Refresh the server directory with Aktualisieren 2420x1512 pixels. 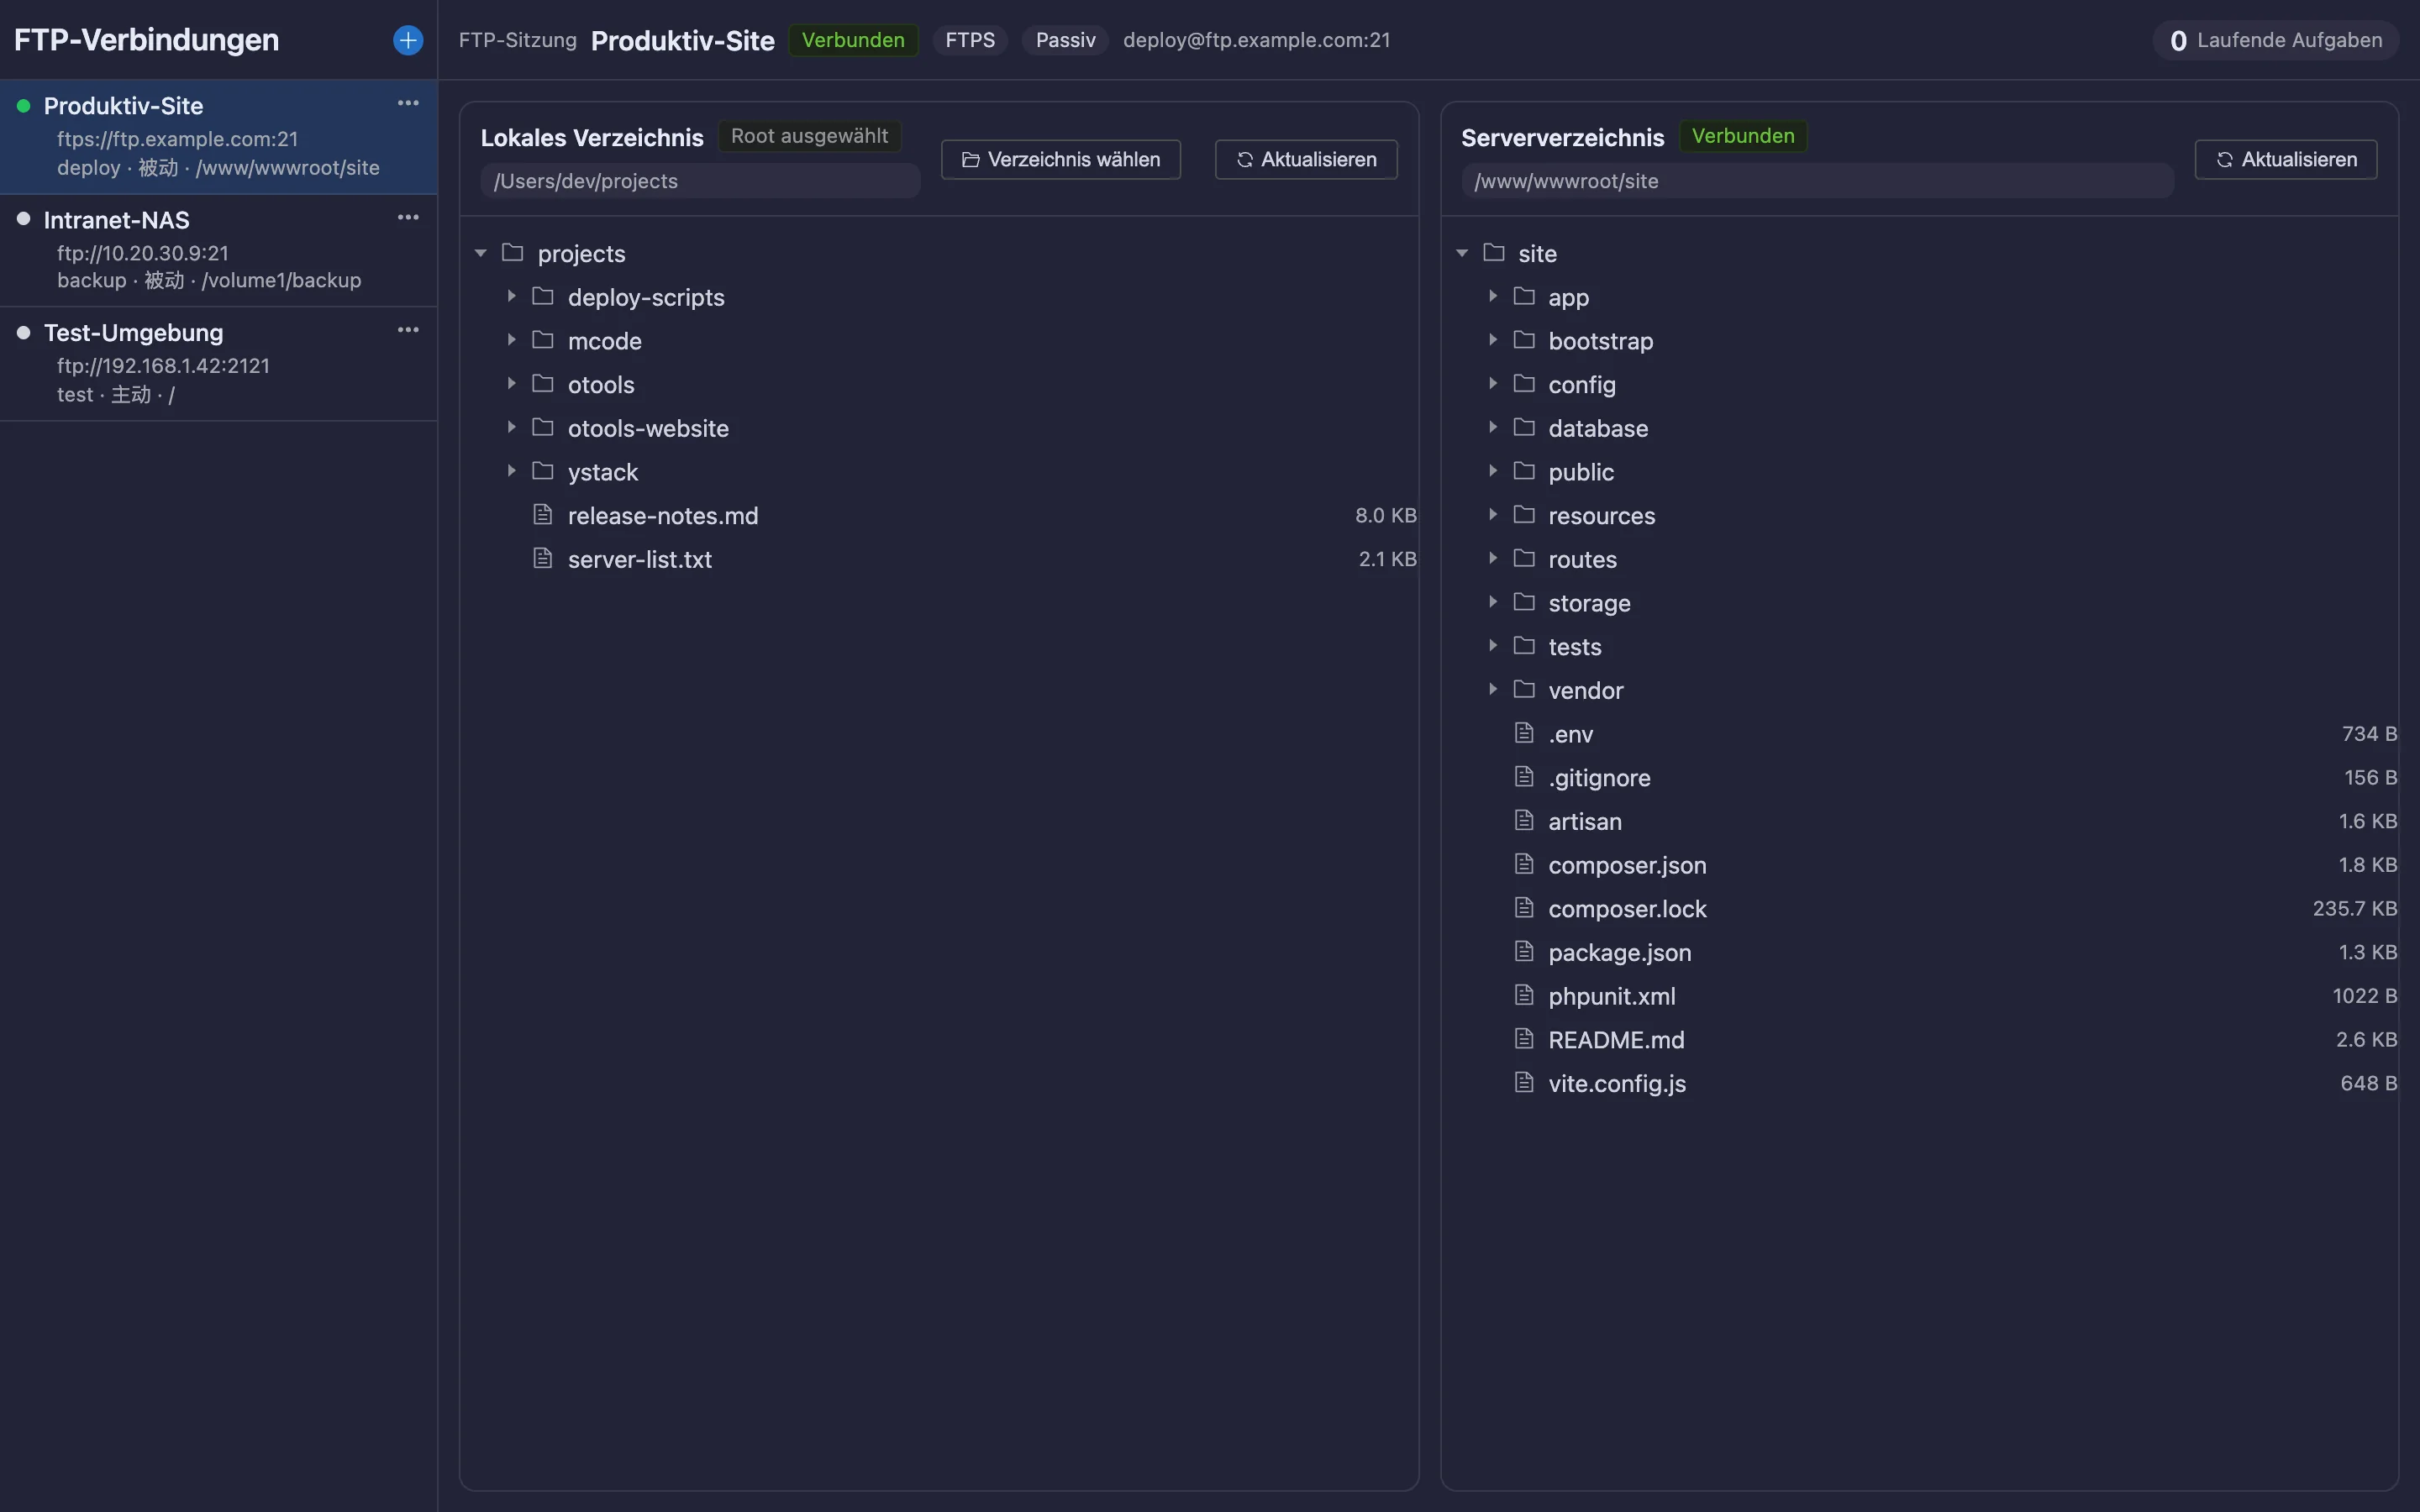(2286, 160)
